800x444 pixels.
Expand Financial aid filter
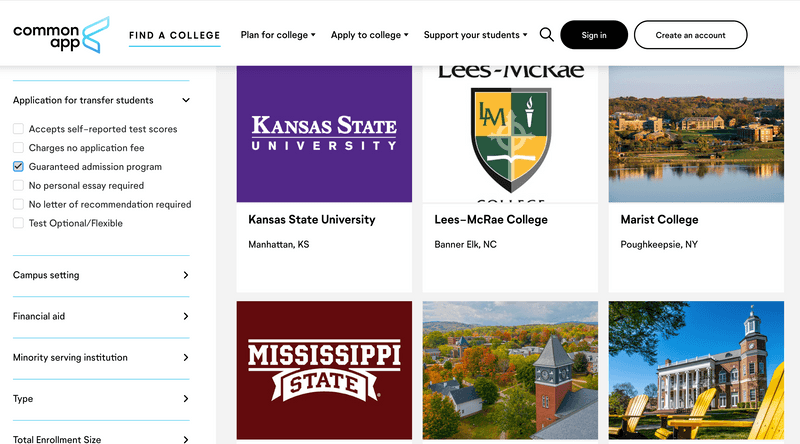pos(101,316)
